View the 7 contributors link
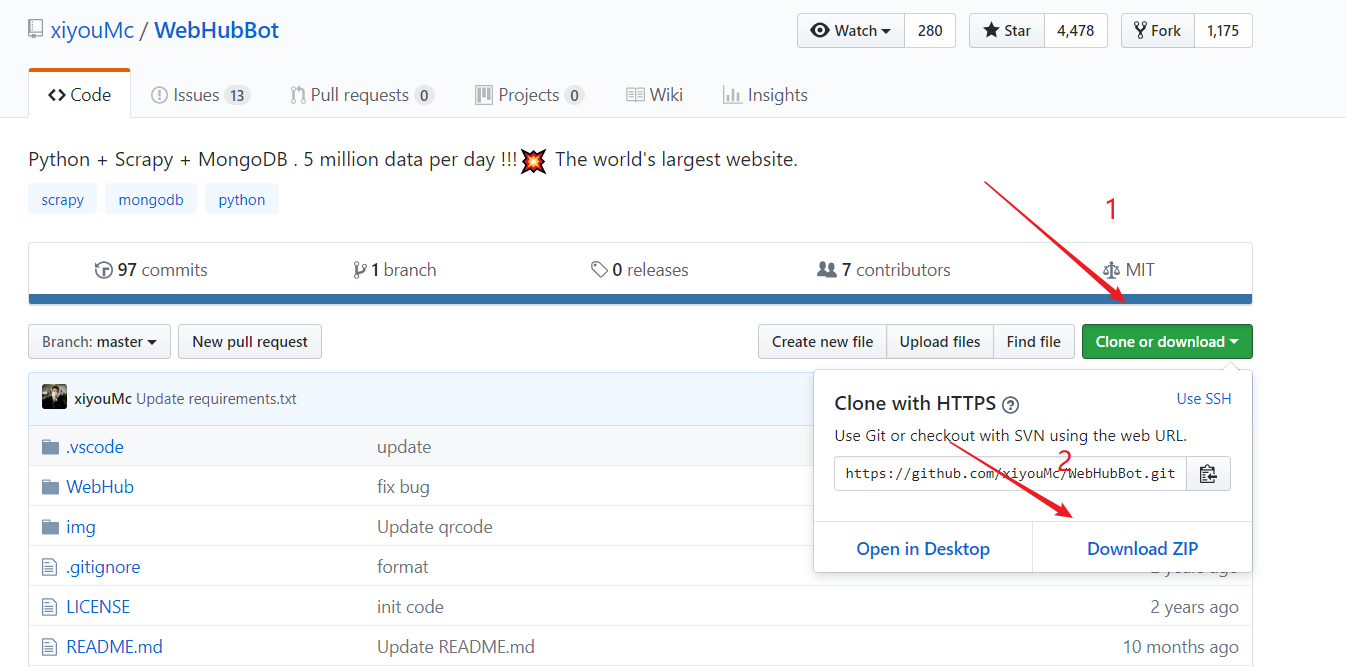This screenshot has height=667, width=1346. point(884,270)
